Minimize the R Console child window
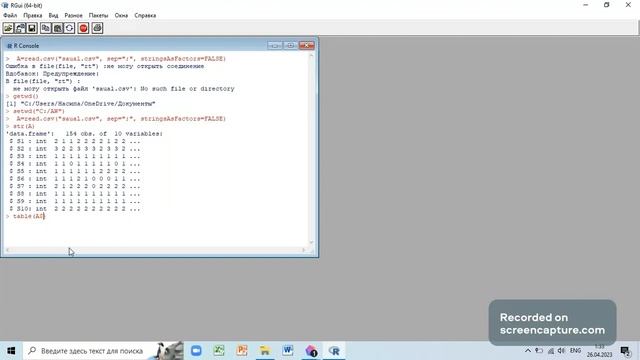Screen dimensions: 640x360 point(275,45)
